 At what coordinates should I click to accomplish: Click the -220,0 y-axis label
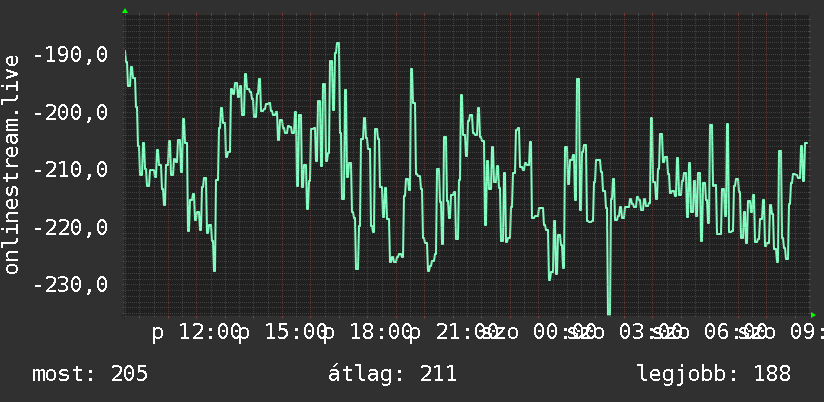click(70, 228)
